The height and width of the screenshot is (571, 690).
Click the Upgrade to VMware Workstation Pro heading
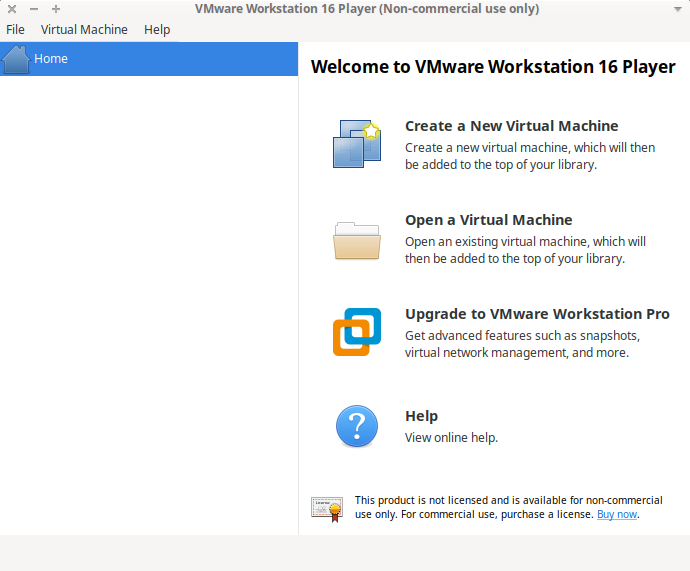point(537,314)
